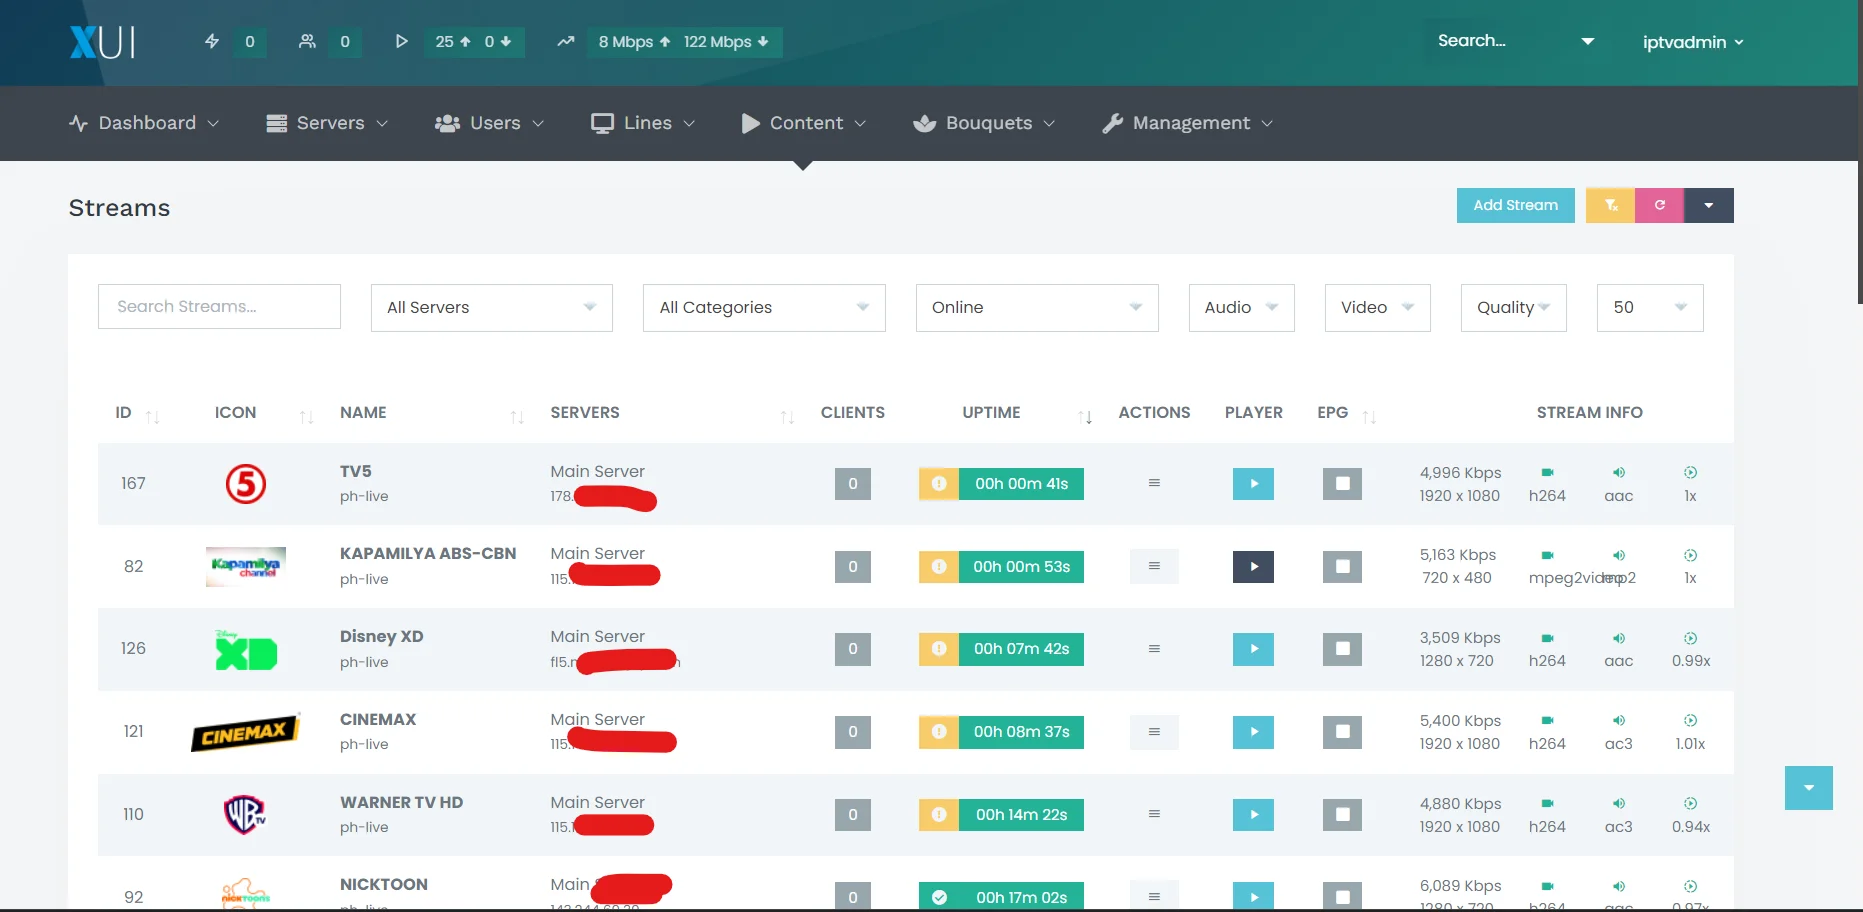1863x912 pixels.
Task: Open the Dashboard menu
Action: point(144,123)
